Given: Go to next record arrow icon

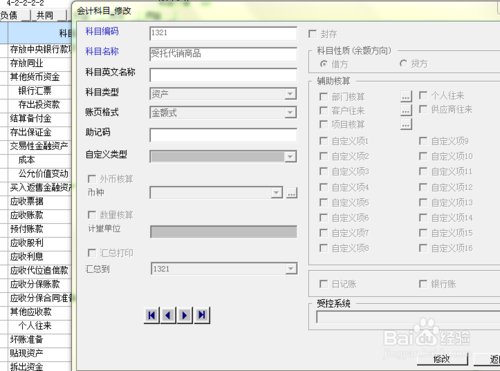Looking at the screenshot, I should pyautogui.click(x=185, y=315).
